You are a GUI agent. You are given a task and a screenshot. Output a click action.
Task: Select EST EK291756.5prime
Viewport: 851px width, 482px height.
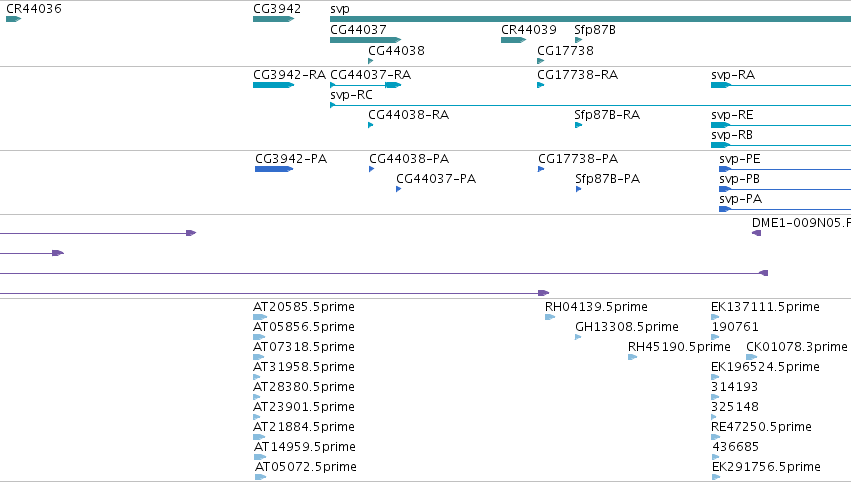coord(716,477)
